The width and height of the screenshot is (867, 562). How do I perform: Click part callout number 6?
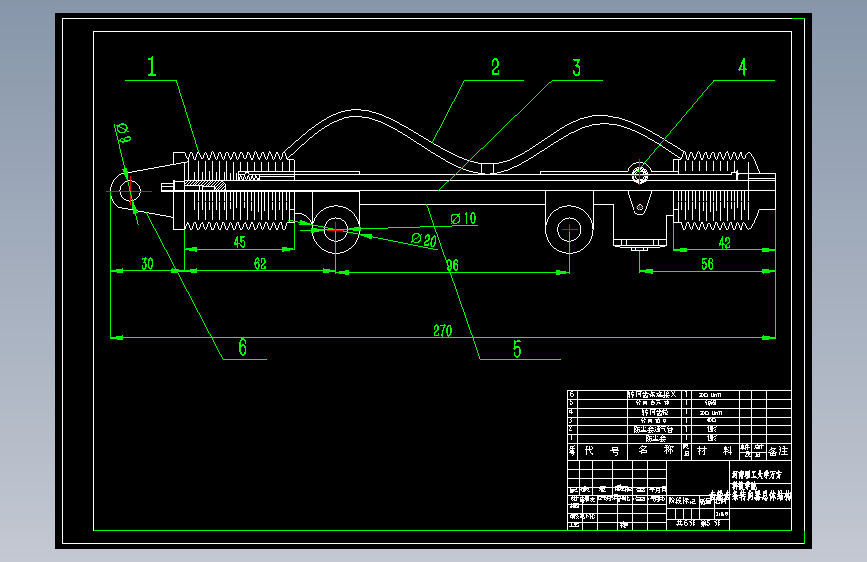click(x=242, y=347)
